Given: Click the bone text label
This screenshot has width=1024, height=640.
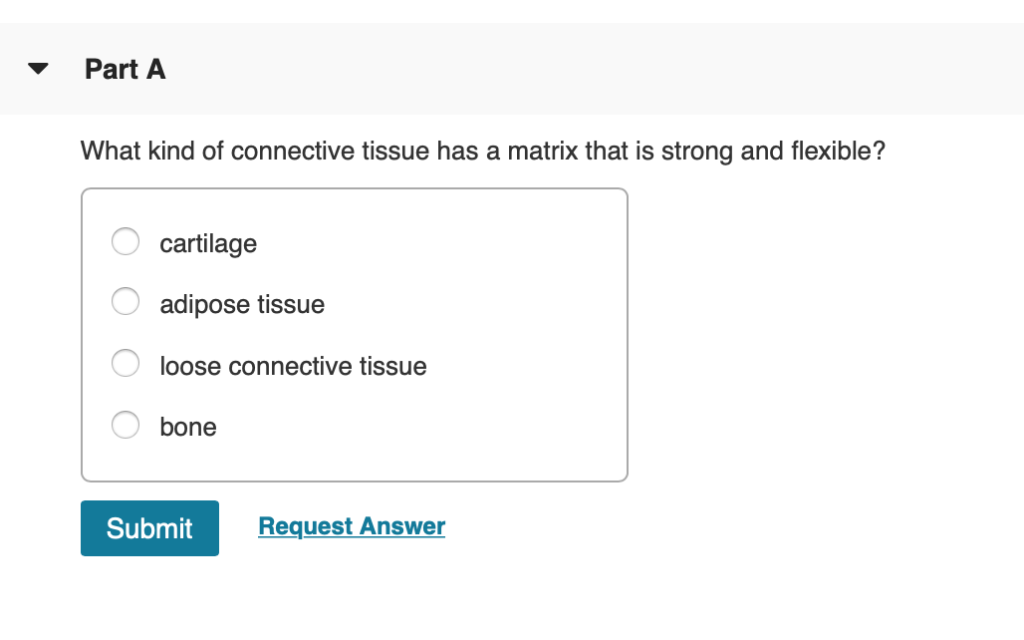Looking at the screenshot, I should (x=188, y=426).
